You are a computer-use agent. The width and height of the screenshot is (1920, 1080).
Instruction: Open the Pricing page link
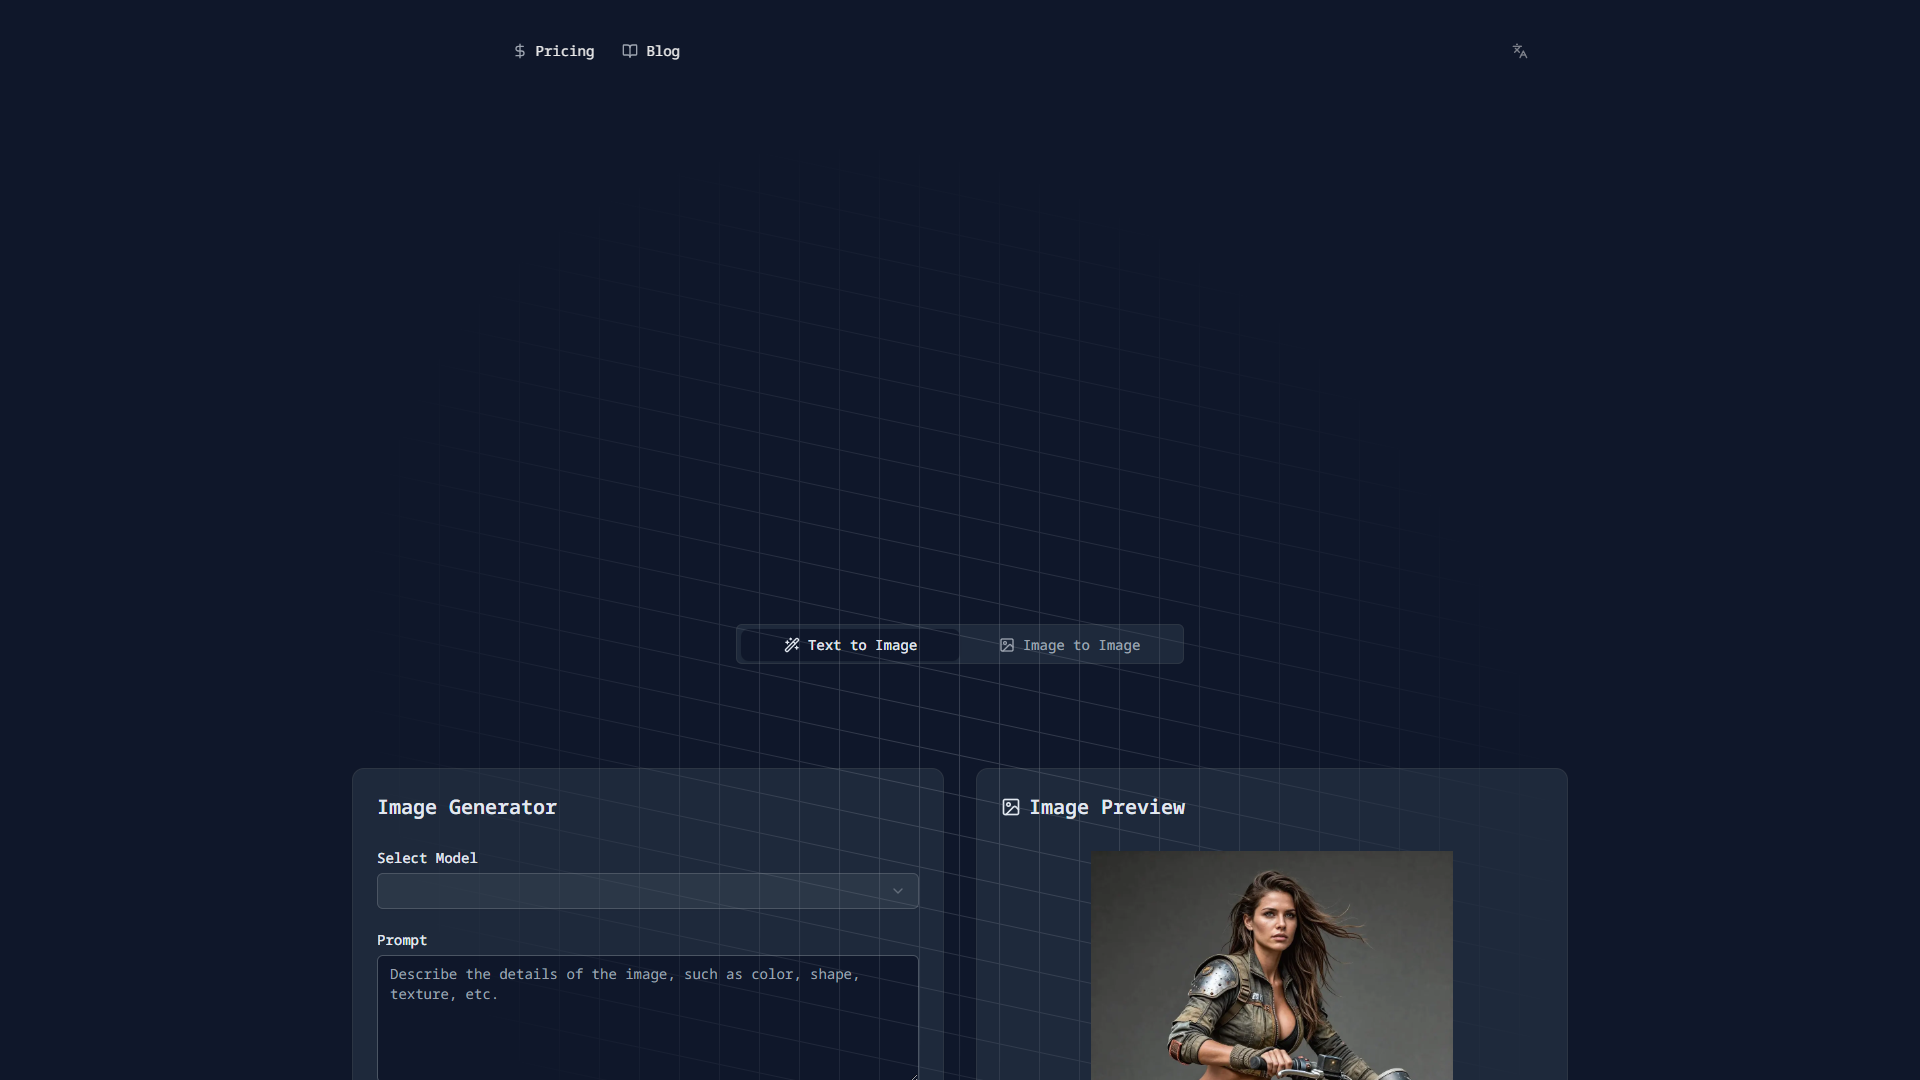click(x=554, y=51)
